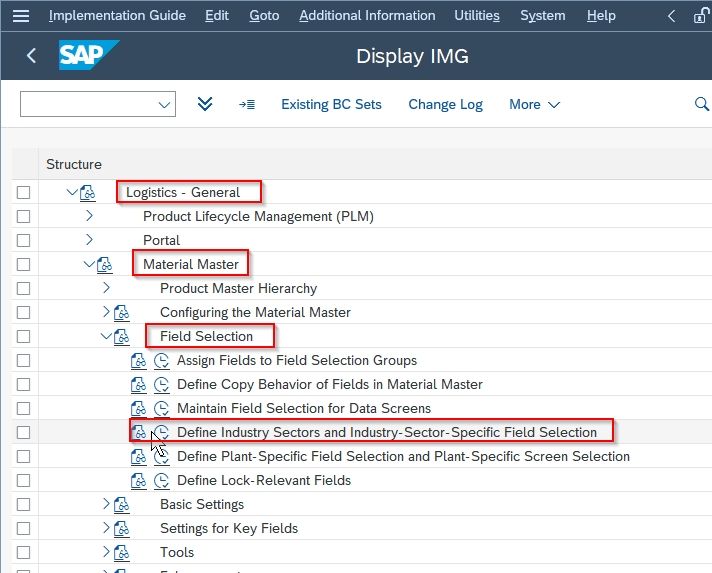The height and width of the screenshot is (573, 712).
Task: Open the Edit menu
Action: [x=217, y=16]
